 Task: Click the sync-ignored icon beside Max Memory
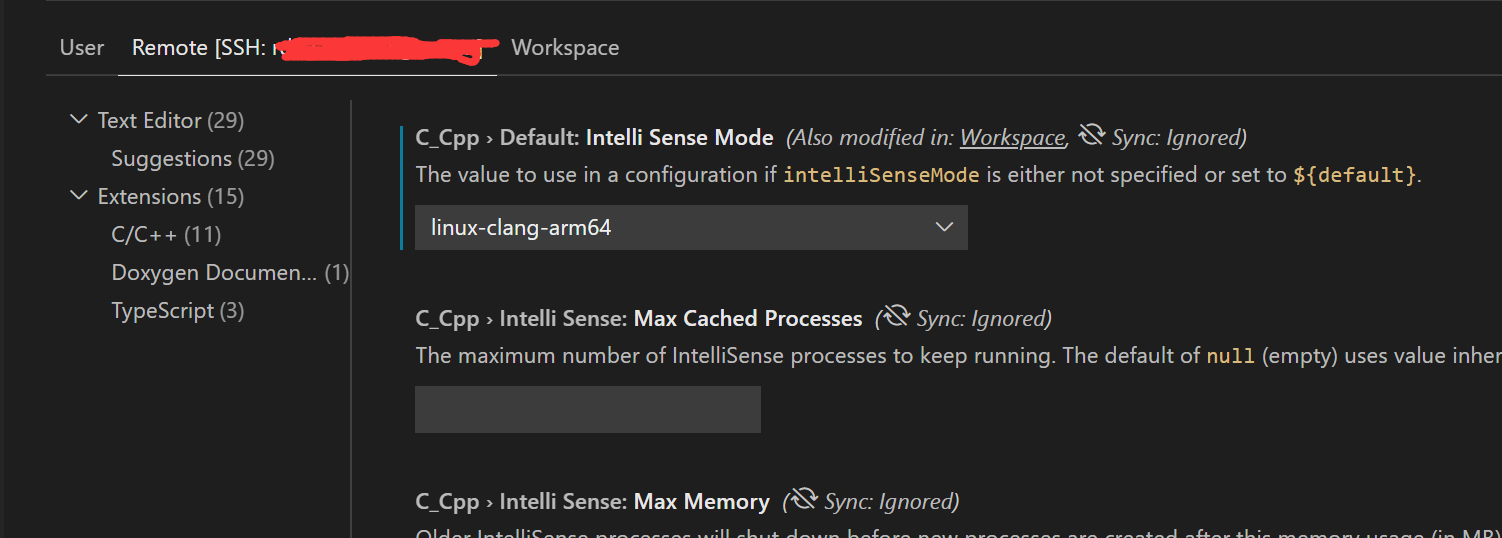click(x=804, y=499)
